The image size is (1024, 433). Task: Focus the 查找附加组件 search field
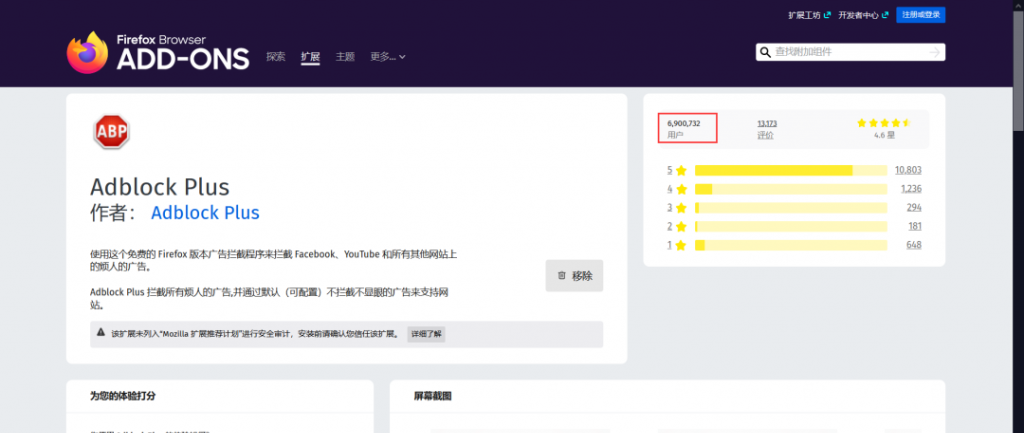(x=850, y=52)
